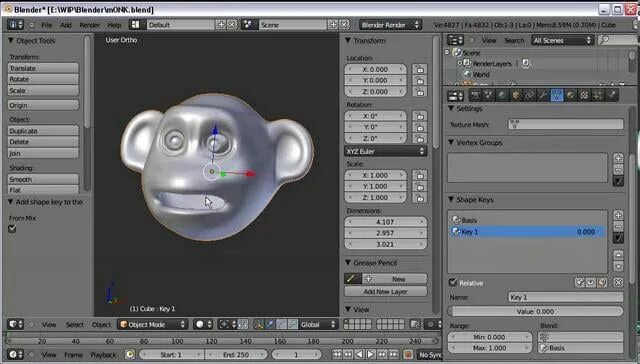Open the 3D view Select menu

click(75, 324)
